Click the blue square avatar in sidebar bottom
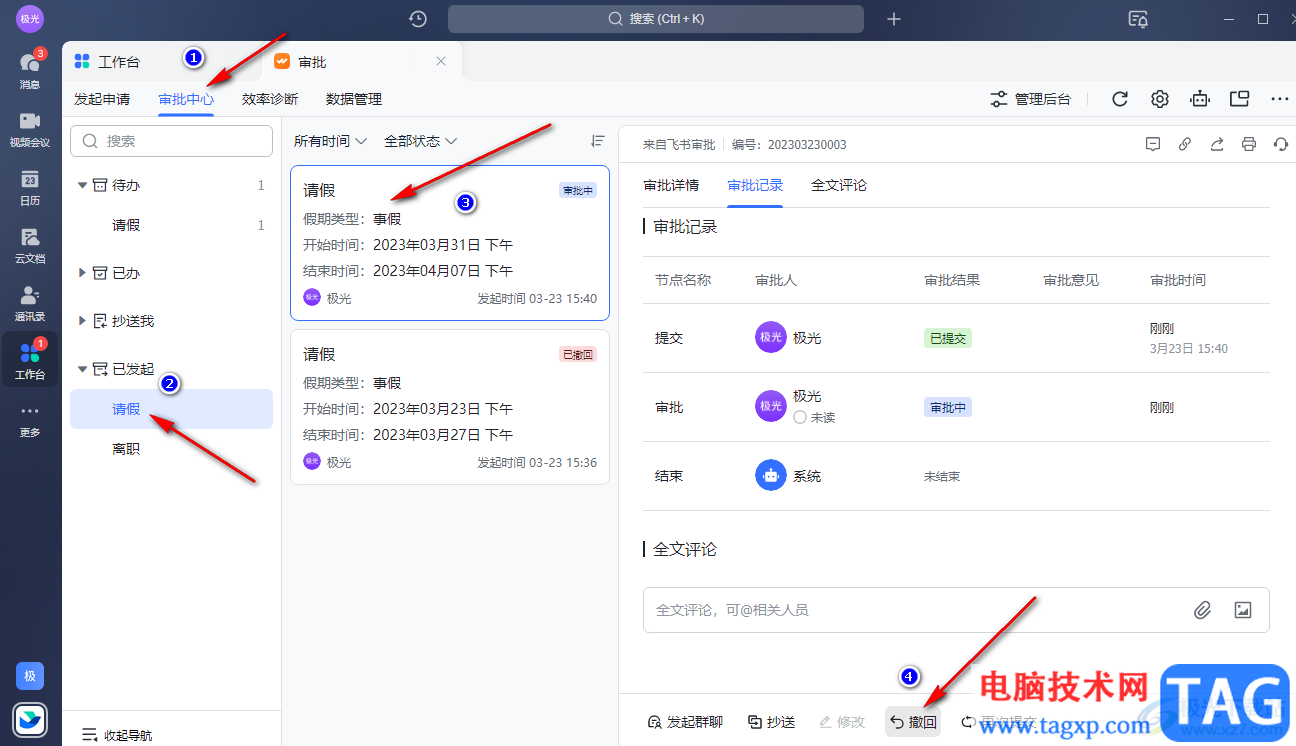Viewport: 1296px width, 746px height. coord(30,676)
